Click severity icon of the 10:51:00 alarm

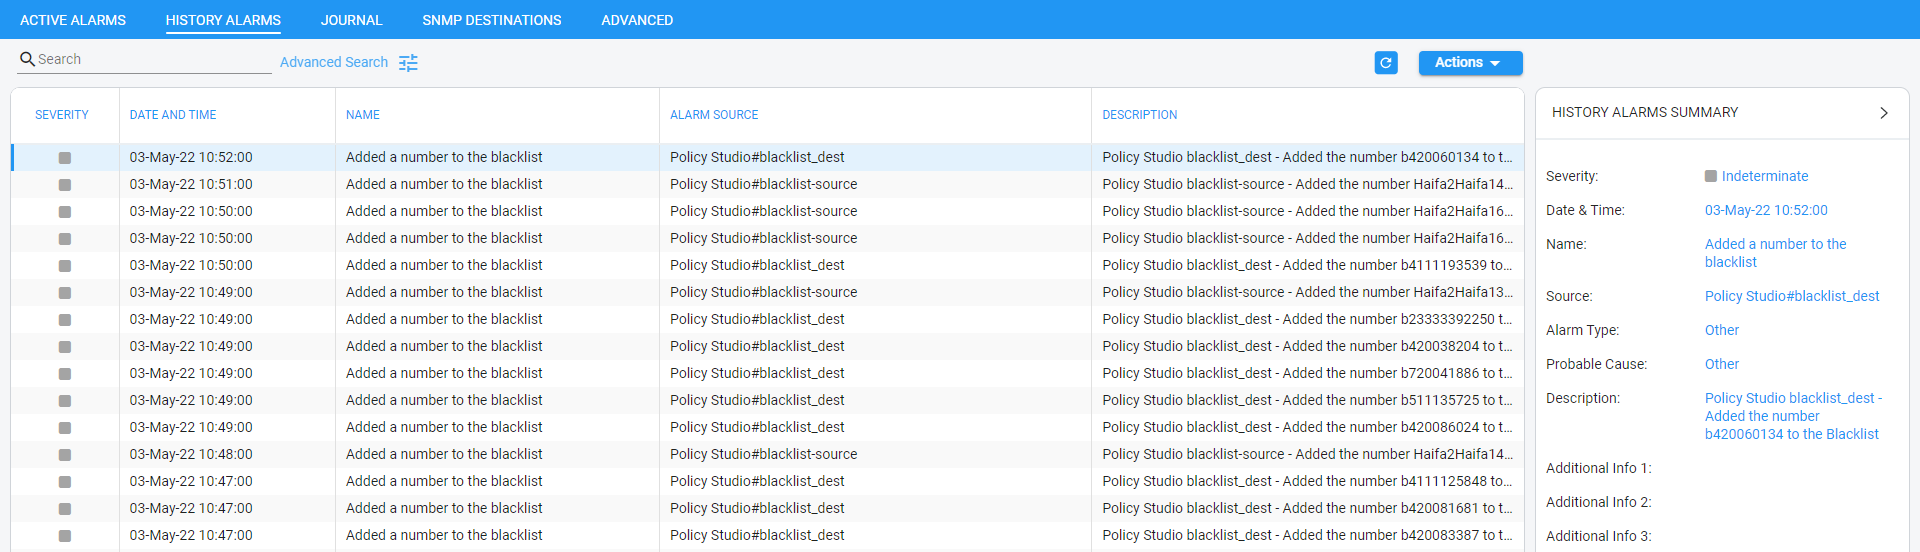[x=65, y=185]
